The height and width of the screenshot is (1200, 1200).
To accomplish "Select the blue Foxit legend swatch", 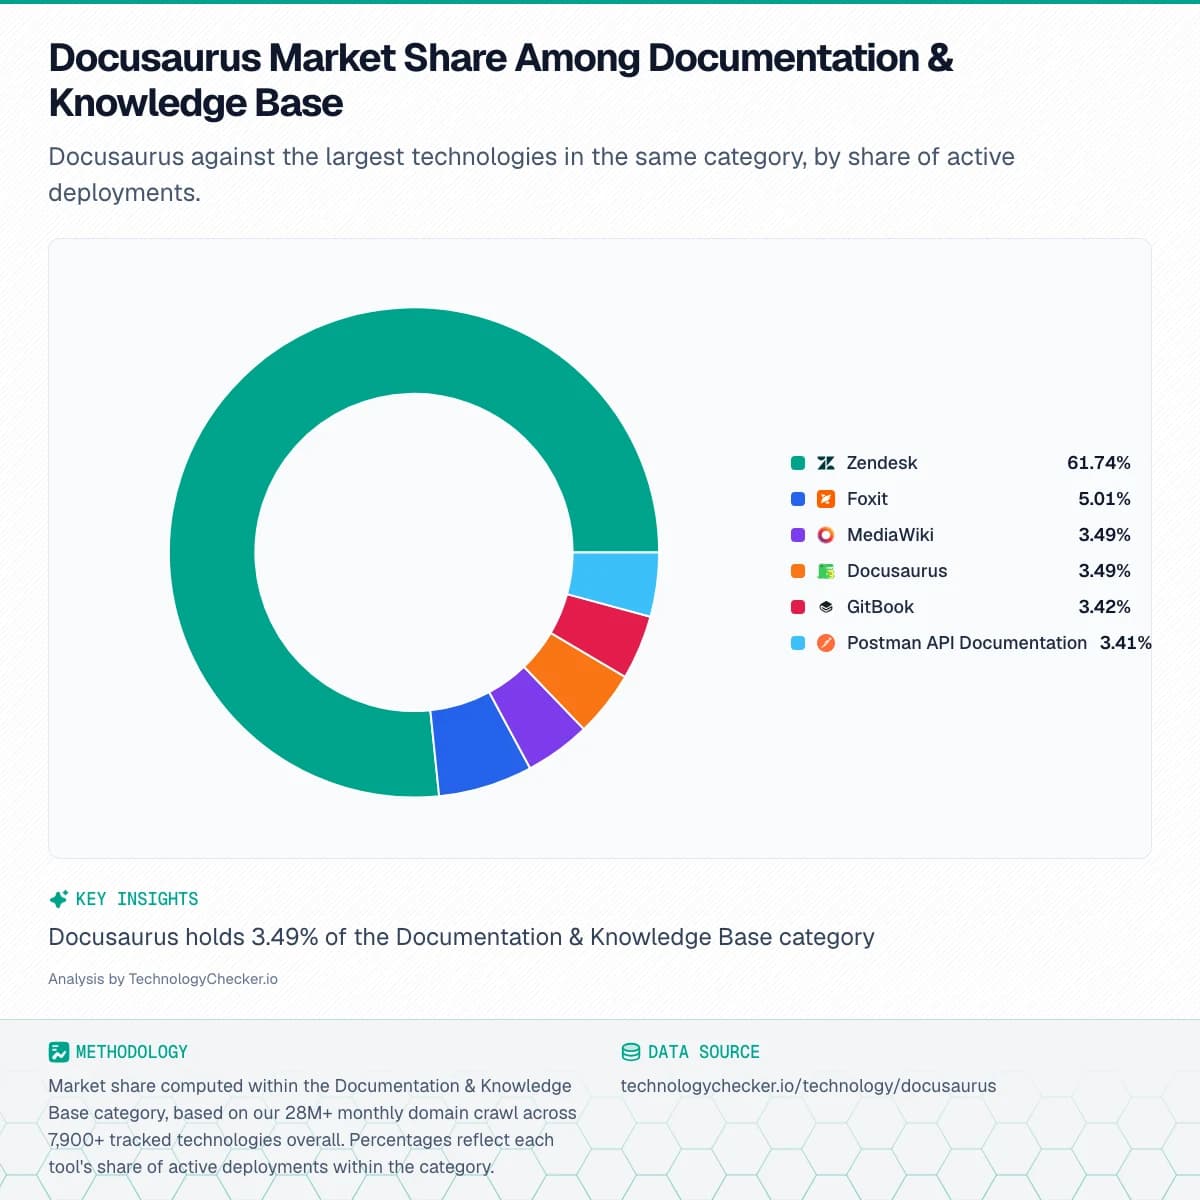I will pos(798,499).
